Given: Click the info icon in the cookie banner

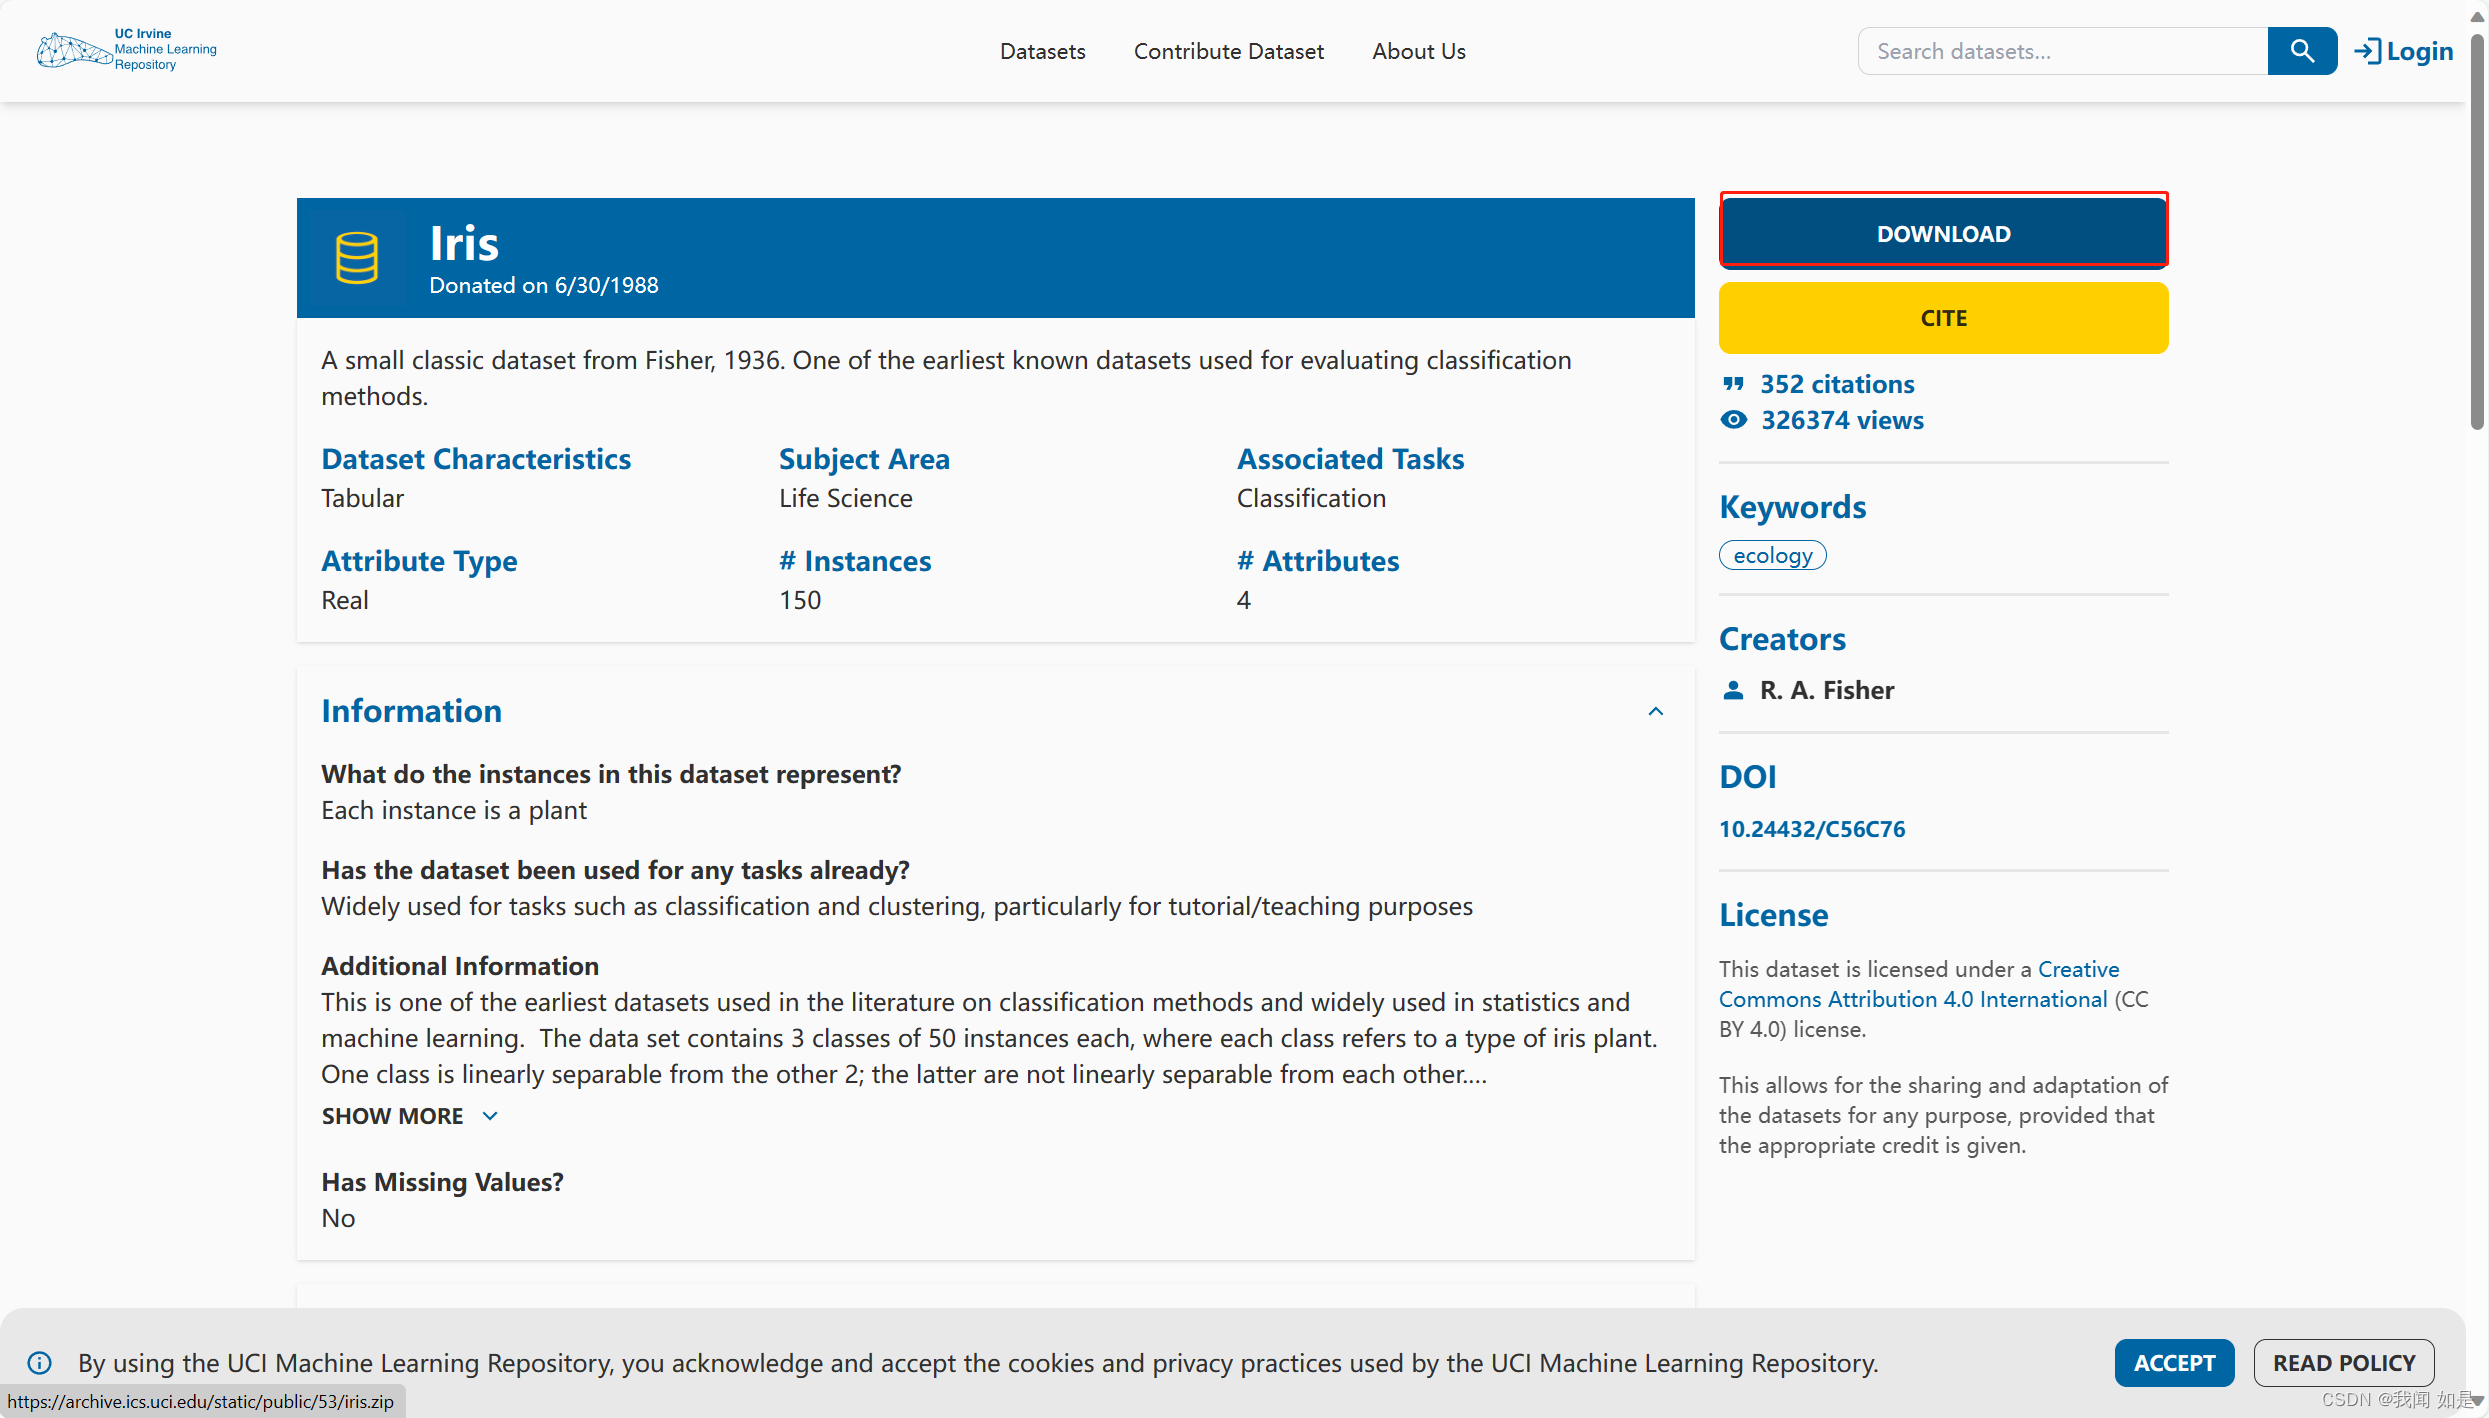Looking at the screenshot, I should point(40,1362).
